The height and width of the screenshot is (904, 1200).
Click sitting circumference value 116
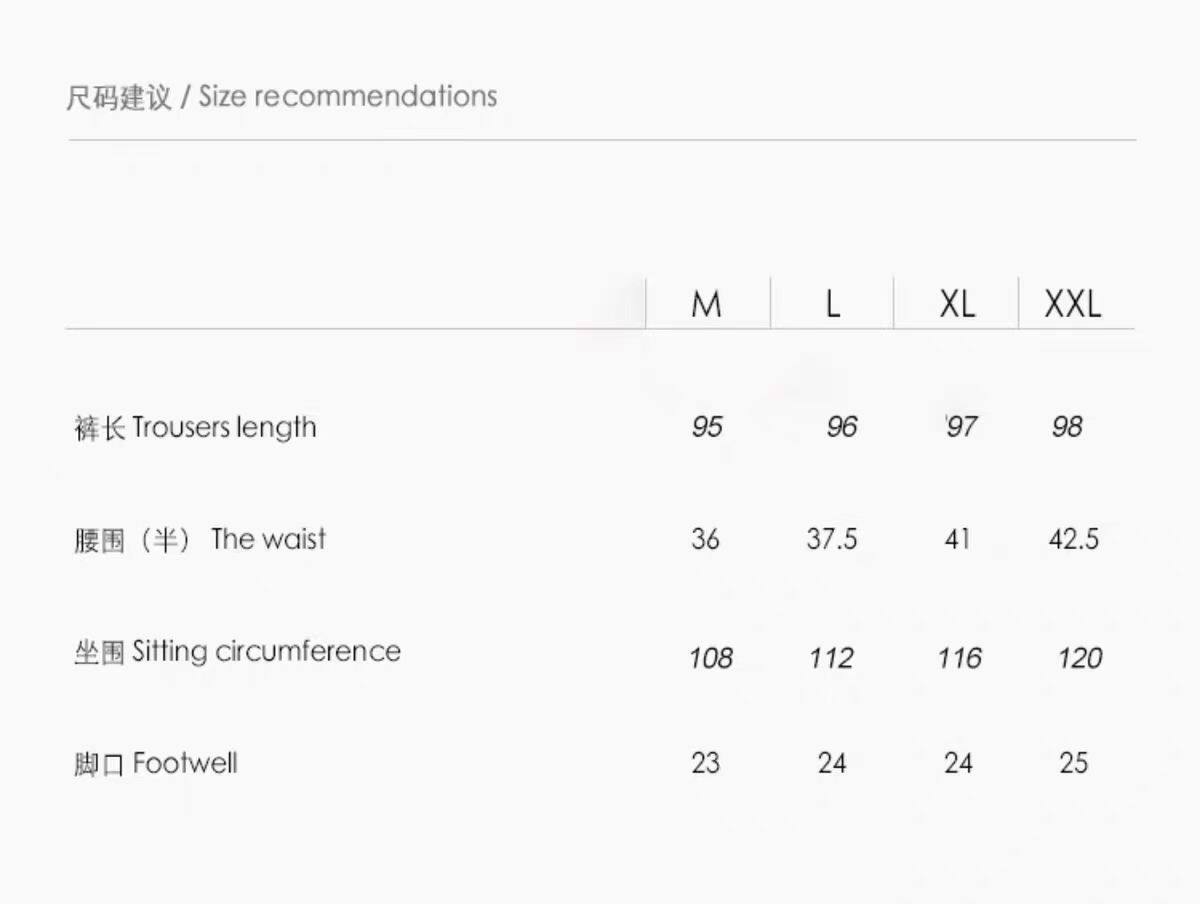coord(959,658)
